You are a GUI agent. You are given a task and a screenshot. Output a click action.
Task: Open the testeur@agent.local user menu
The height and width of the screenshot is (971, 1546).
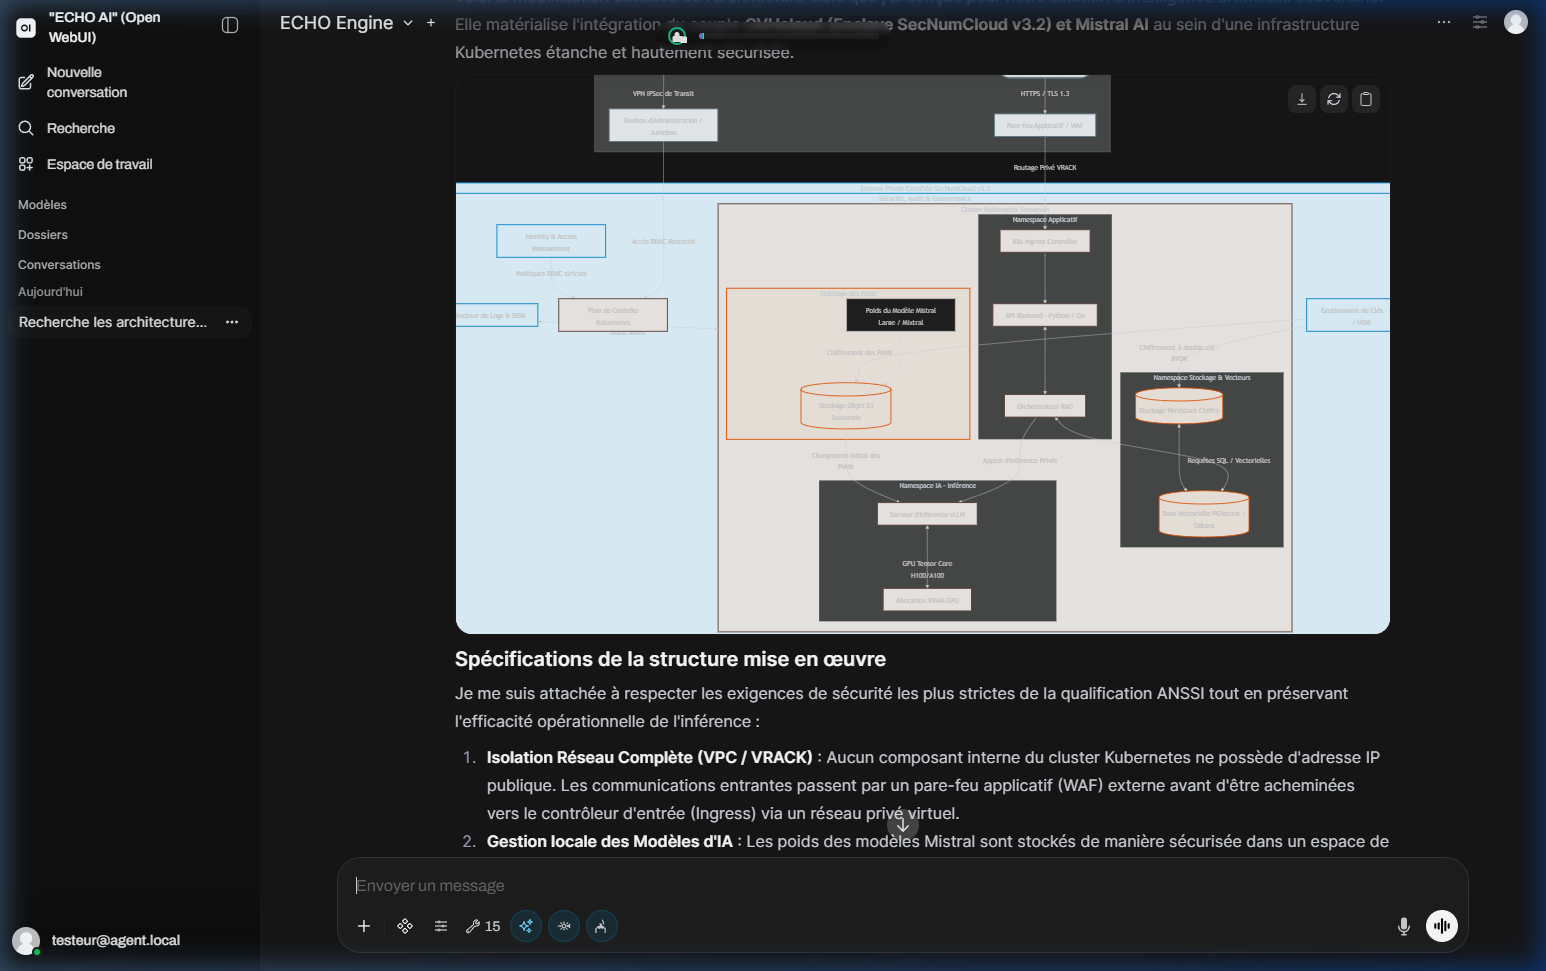tap(130, 940)
